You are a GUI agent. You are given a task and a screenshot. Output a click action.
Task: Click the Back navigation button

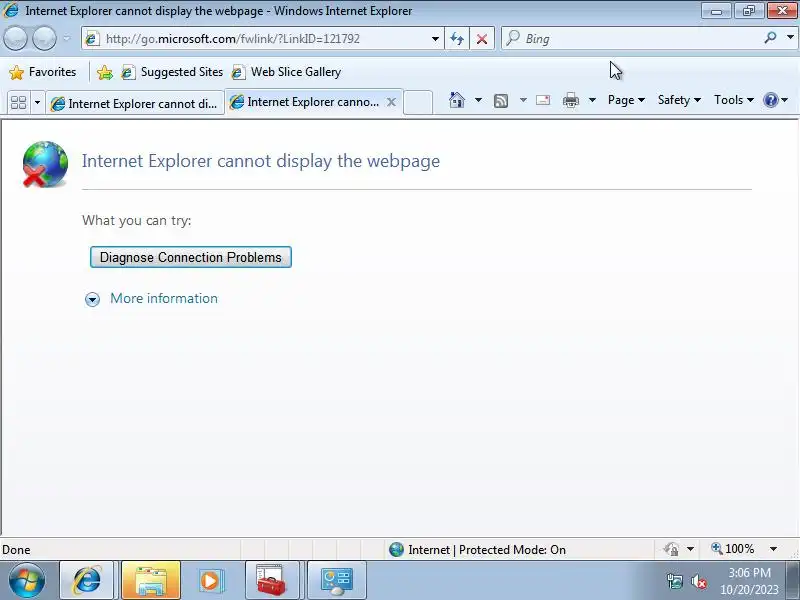[x=15, y=38]
